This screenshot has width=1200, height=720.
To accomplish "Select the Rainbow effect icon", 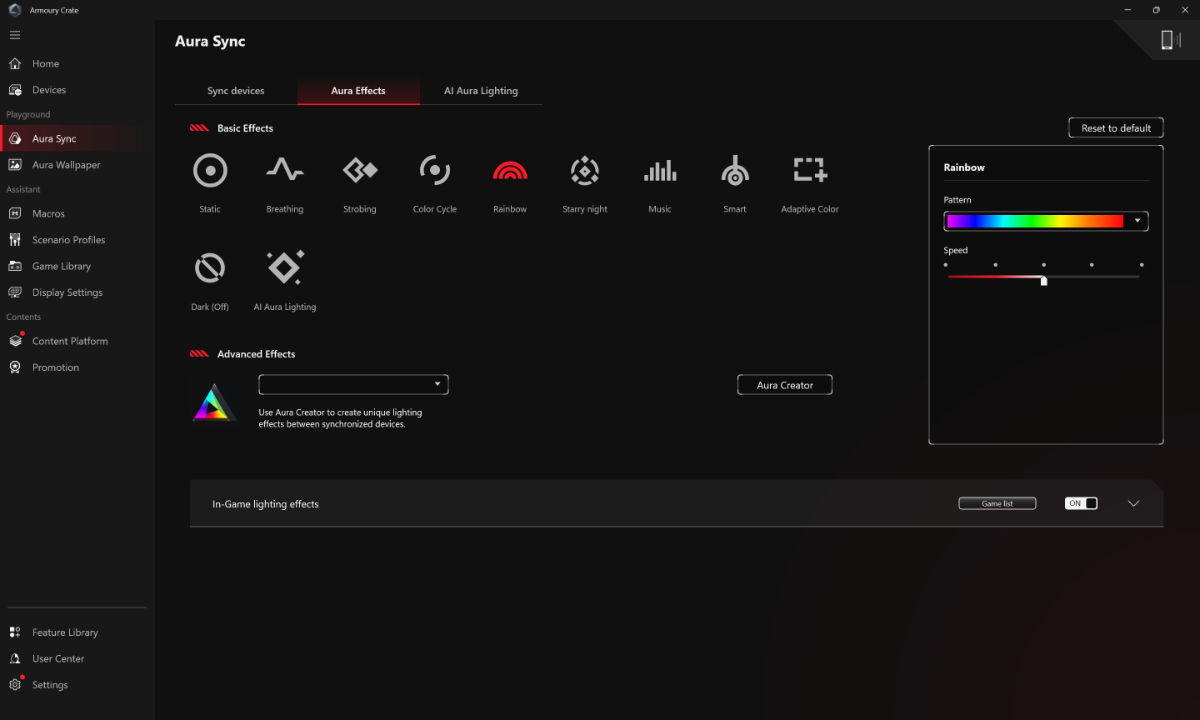I will click(510, 171).
